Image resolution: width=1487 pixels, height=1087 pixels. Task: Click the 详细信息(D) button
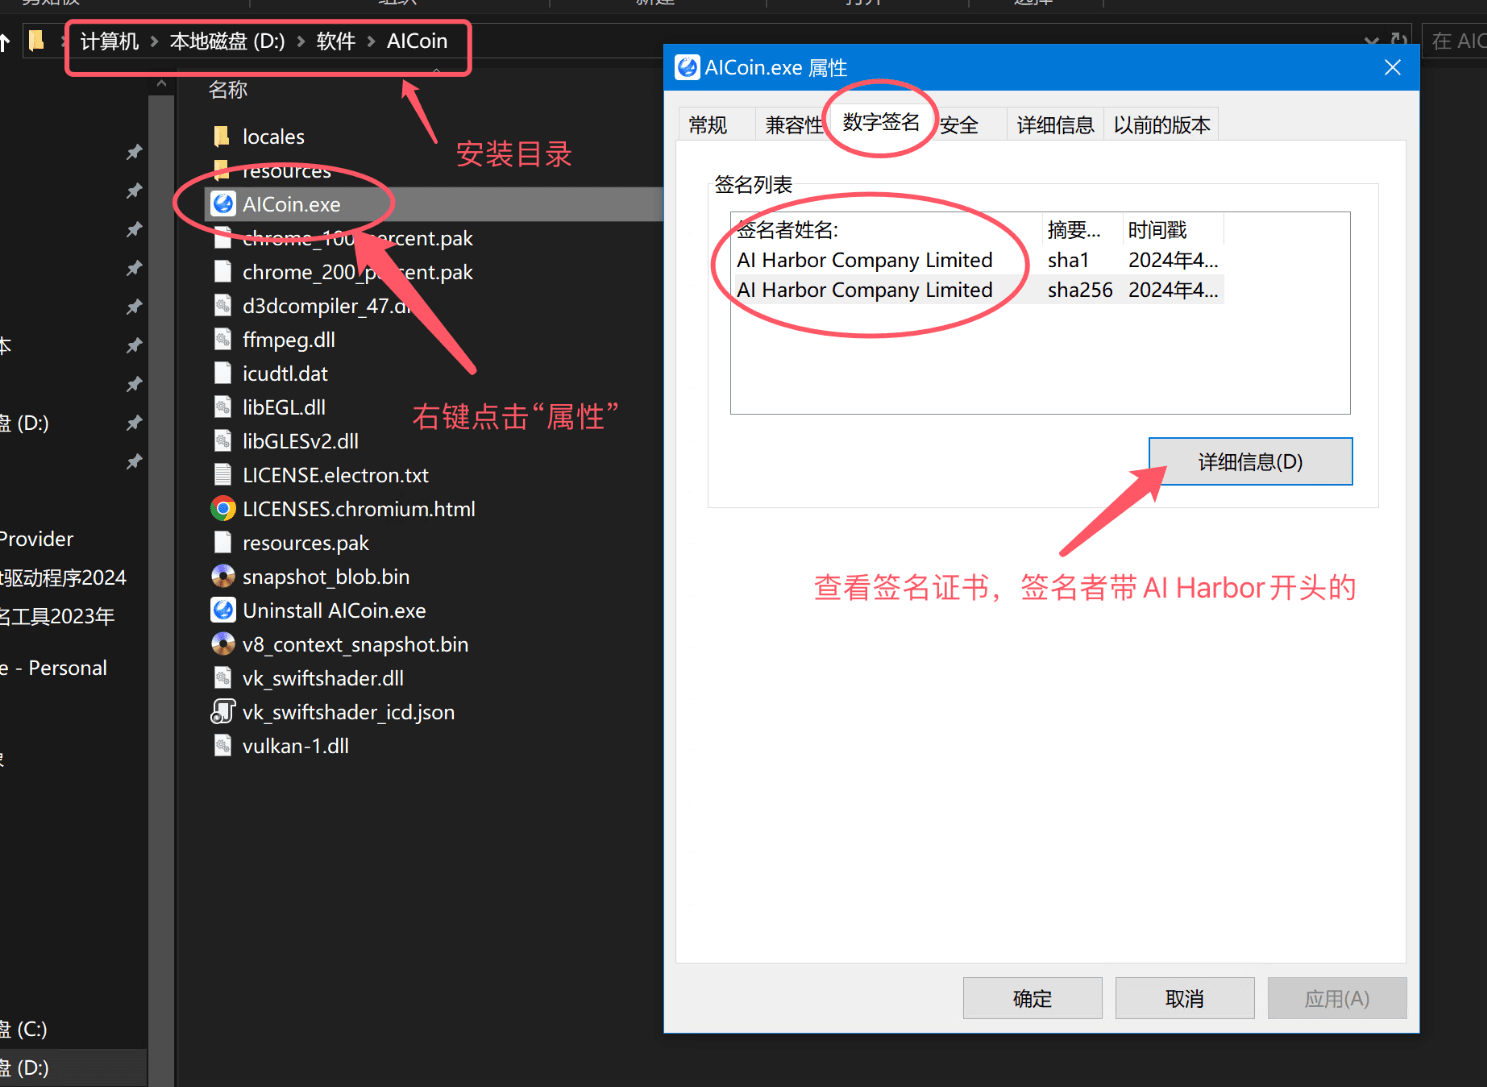click(x=1250, y=461)
